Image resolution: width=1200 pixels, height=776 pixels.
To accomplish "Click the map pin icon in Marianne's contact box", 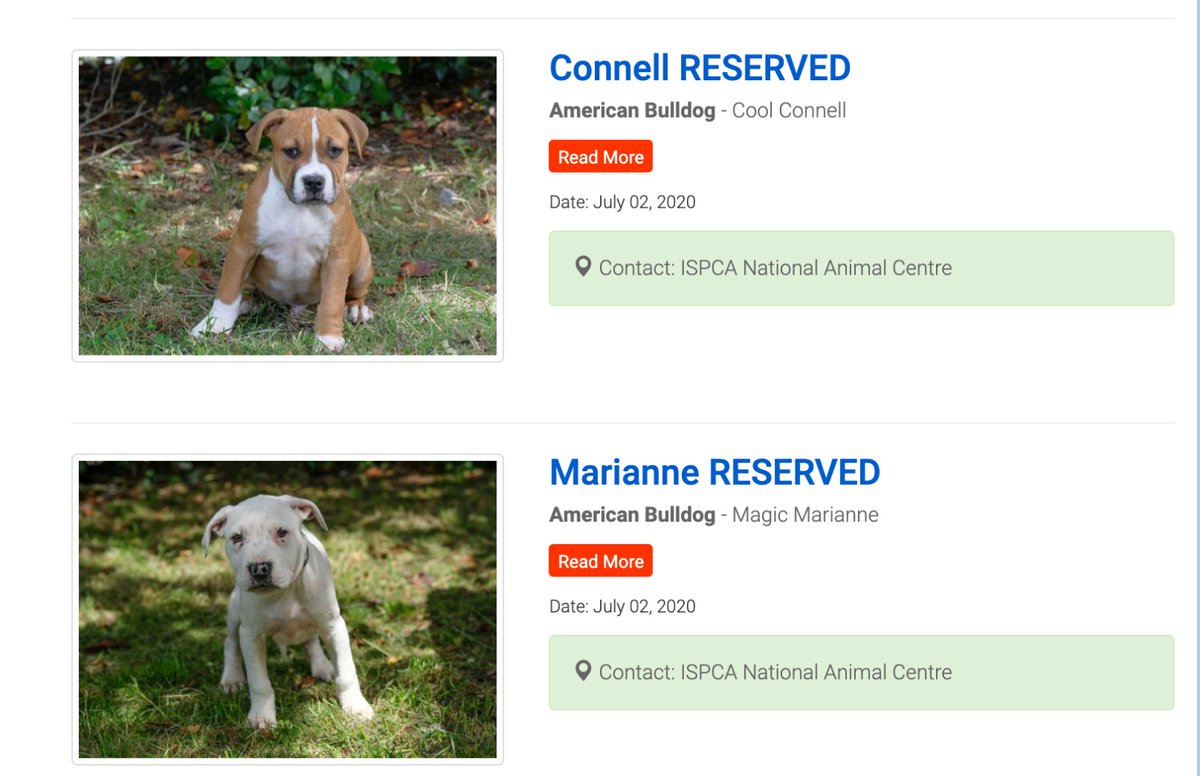I will (x=583, y=671).
